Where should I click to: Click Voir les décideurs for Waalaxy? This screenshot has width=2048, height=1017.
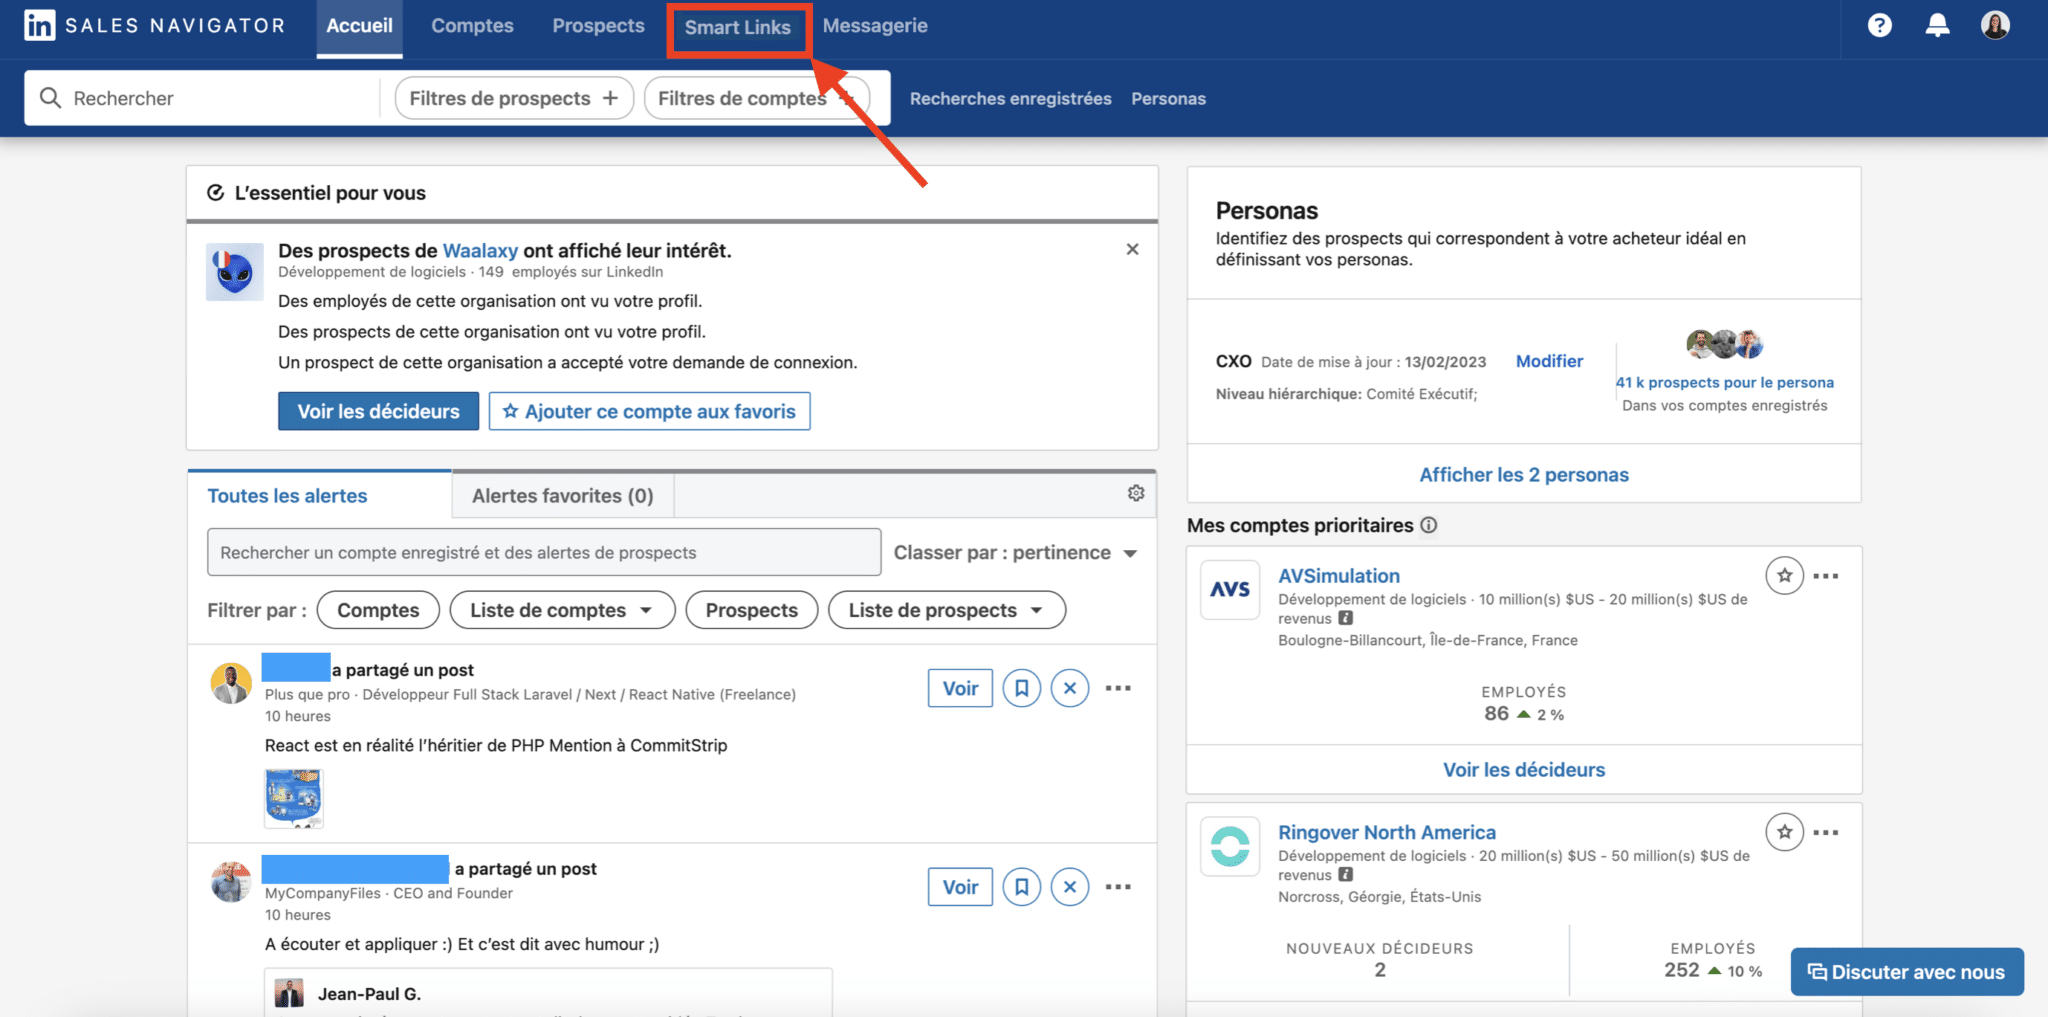(378, 410)
